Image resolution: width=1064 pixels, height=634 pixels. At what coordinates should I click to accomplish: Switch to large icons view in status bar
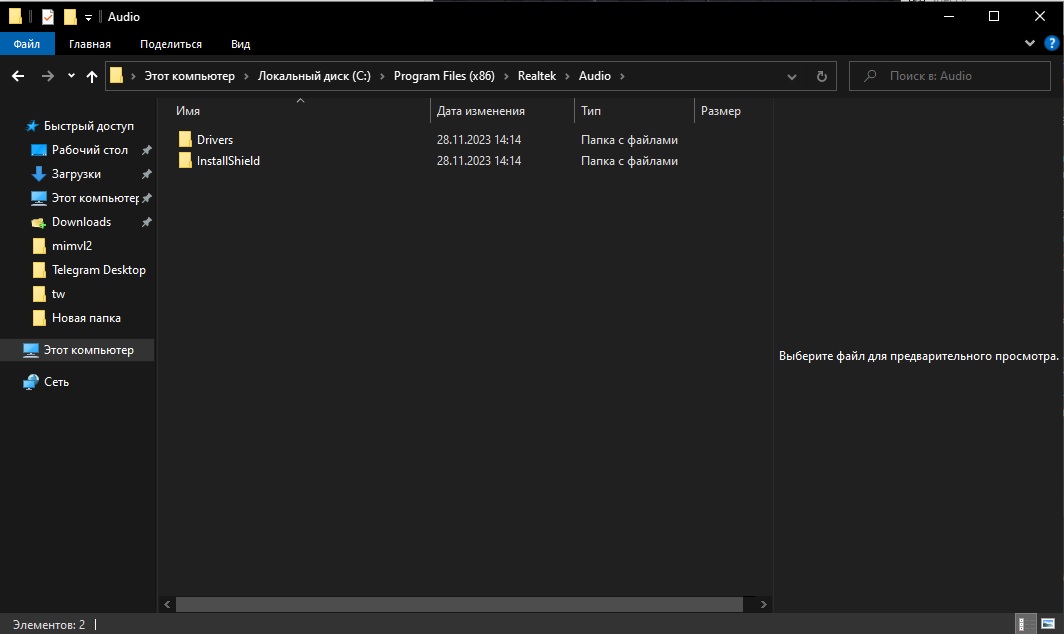click(x=1048, y=624)
